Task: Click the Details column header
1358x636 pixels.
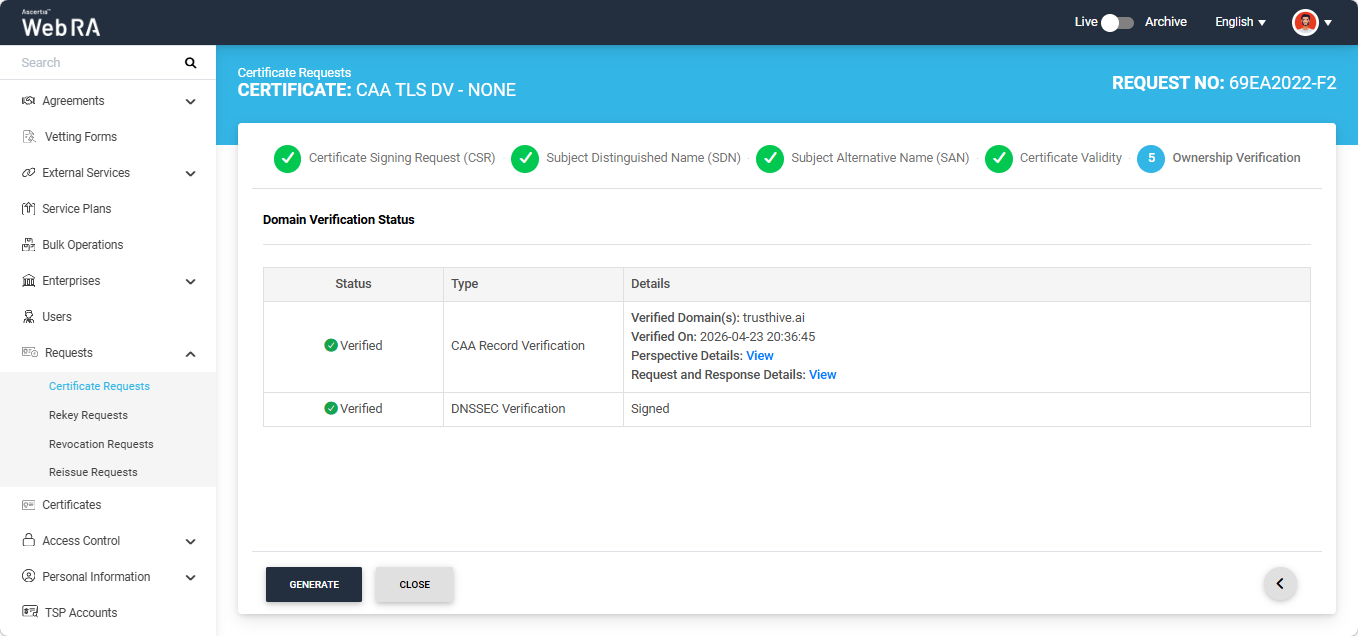Action: (967, 284)
